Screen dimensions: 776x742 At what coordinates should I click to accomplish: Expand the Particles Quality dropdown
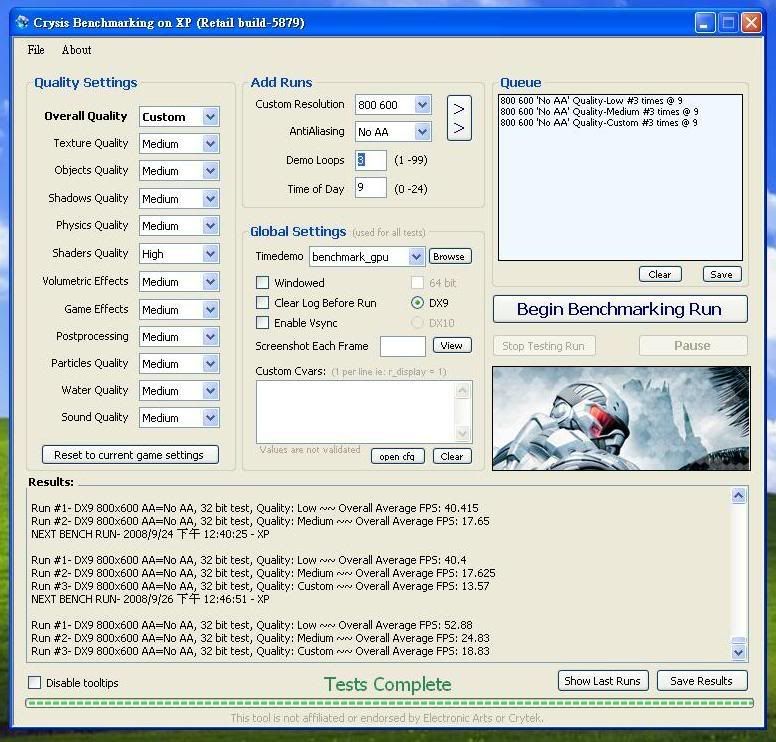pos(211,364)
